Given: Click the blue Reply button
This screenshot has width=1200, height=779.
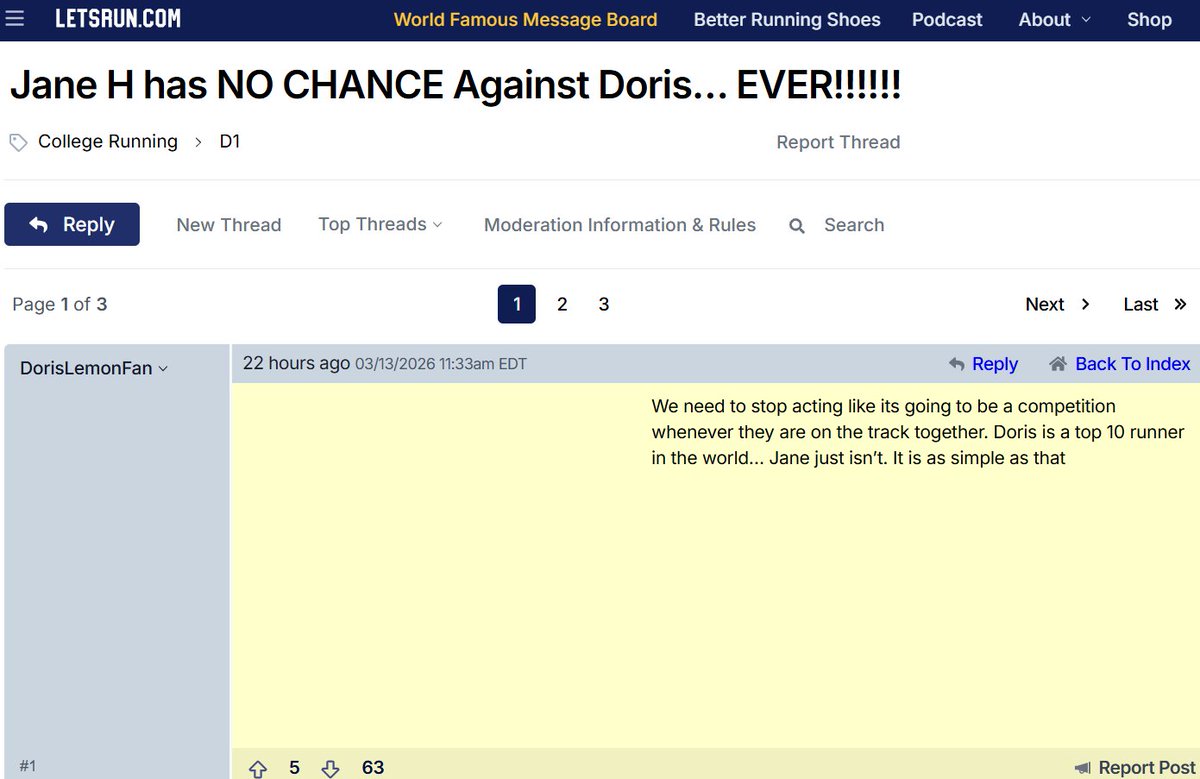Looking at the screenshot, I should 72,224.
